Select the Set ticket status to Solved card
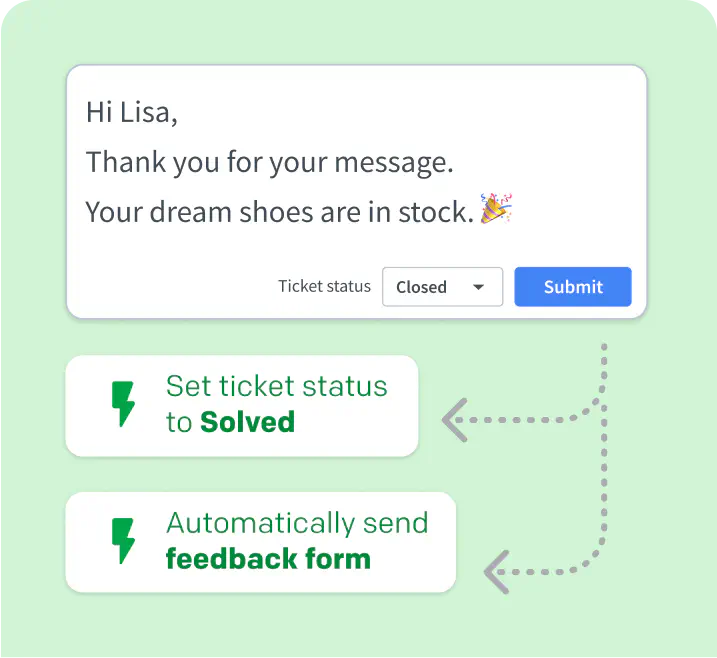The height and width of the screenshot is (658, 717). [x=242, y=406]
